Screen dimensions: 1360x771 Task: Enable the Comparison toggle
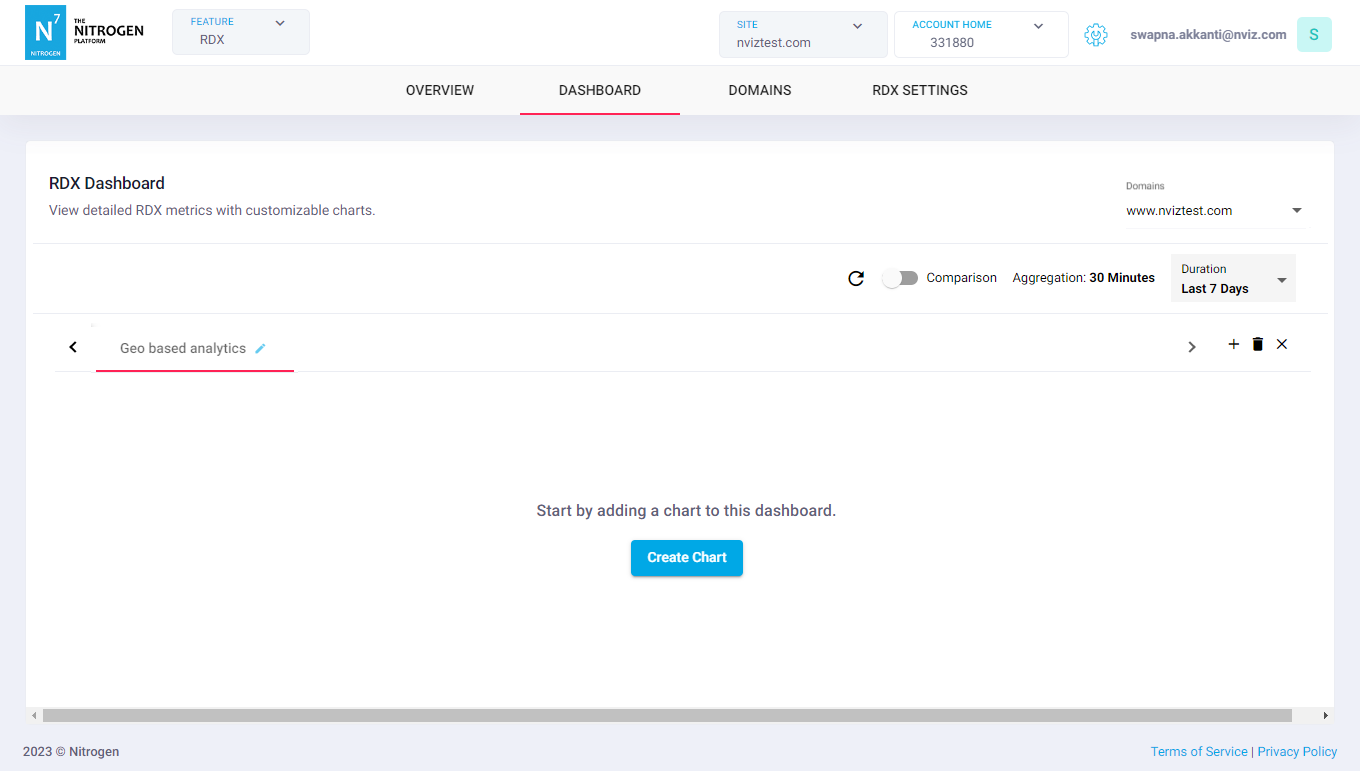click(900, 278)
